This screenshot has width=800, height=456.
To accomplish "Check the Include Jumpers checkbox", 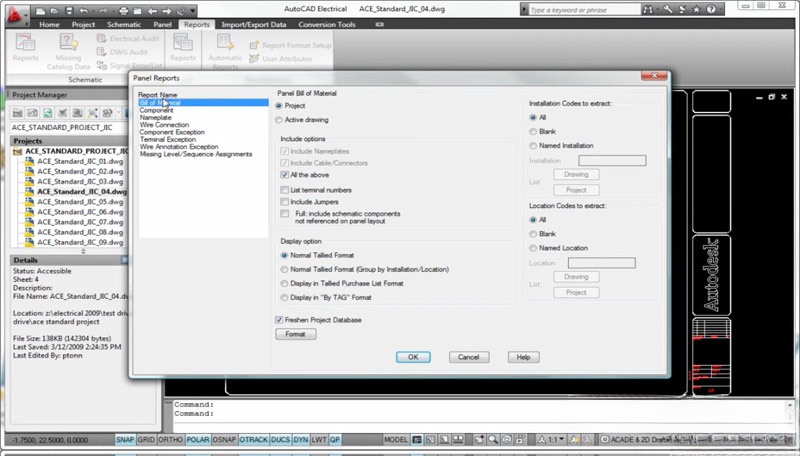I will point(285,202).
